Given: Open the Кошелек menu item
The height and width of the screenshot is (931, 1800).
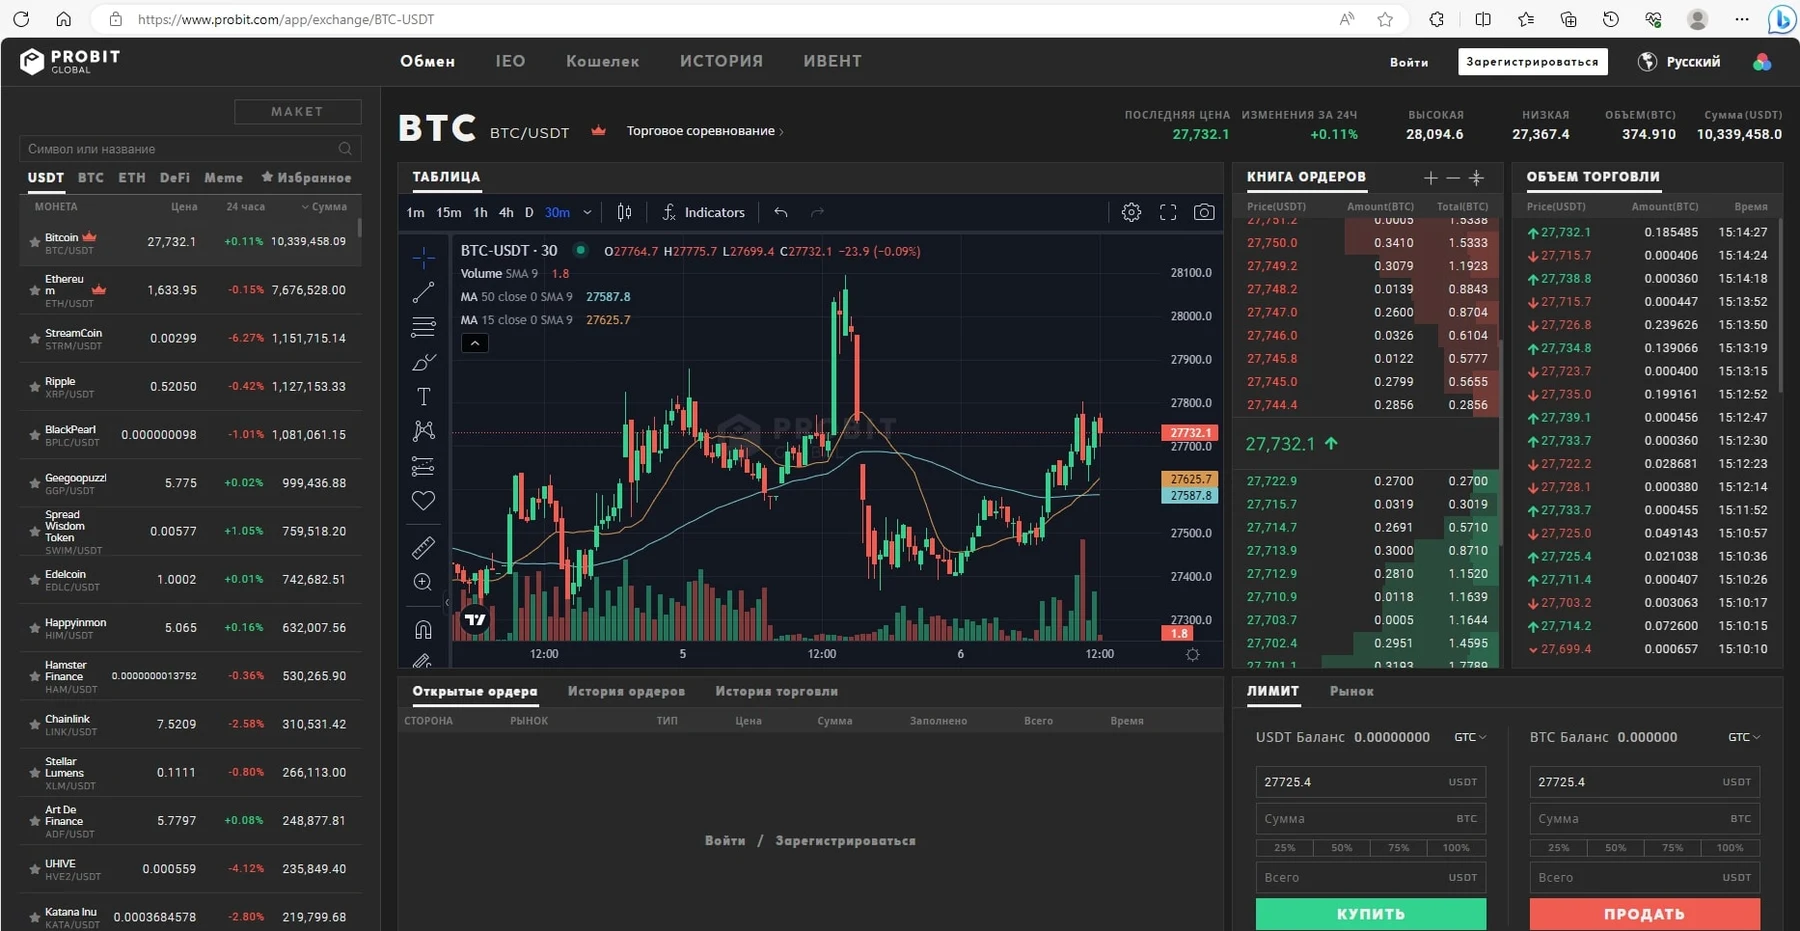Looking at the screenshot, I should coord(602,61).
